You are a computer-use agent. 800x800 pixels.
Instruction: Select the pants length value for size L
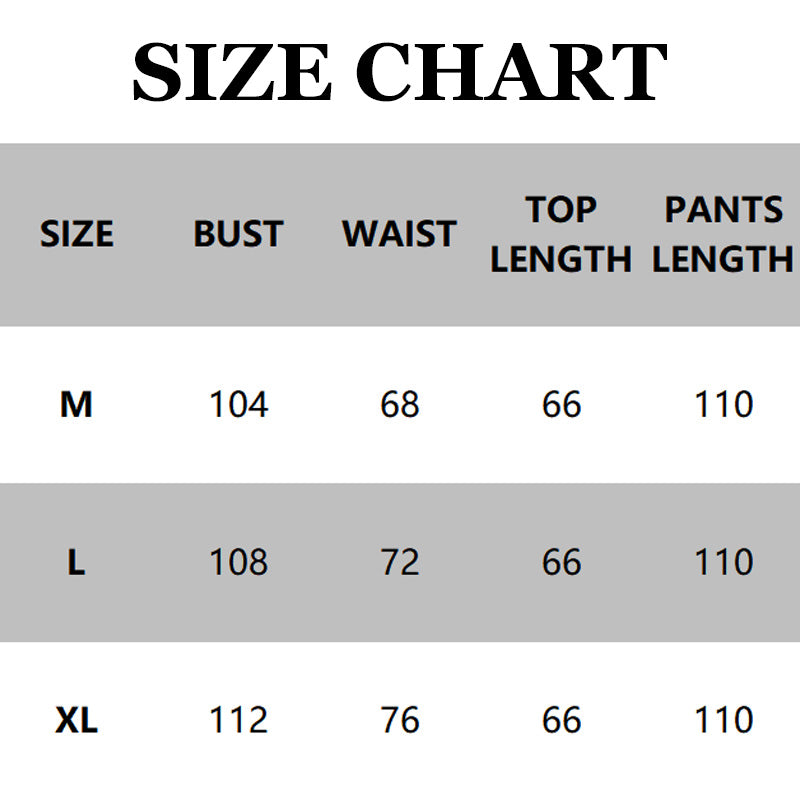pos(723,563)
